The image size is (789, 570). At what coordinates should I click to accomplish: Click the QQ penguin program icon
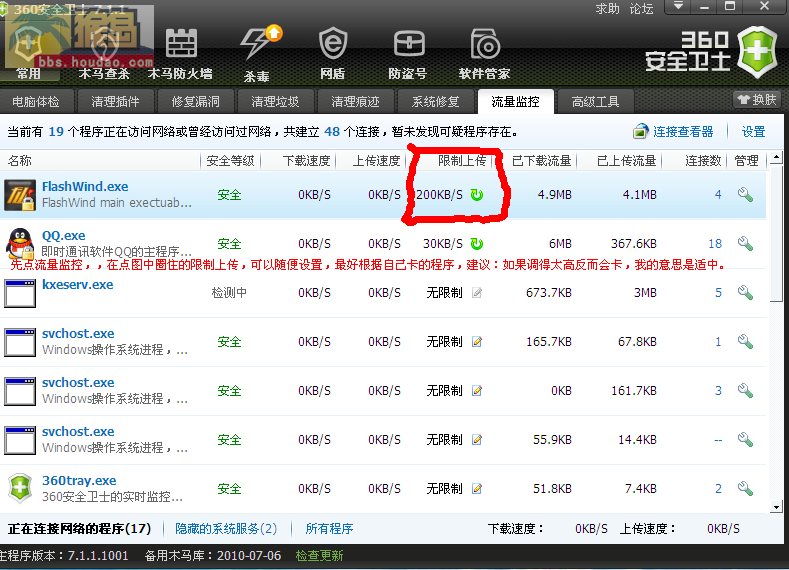20,243
